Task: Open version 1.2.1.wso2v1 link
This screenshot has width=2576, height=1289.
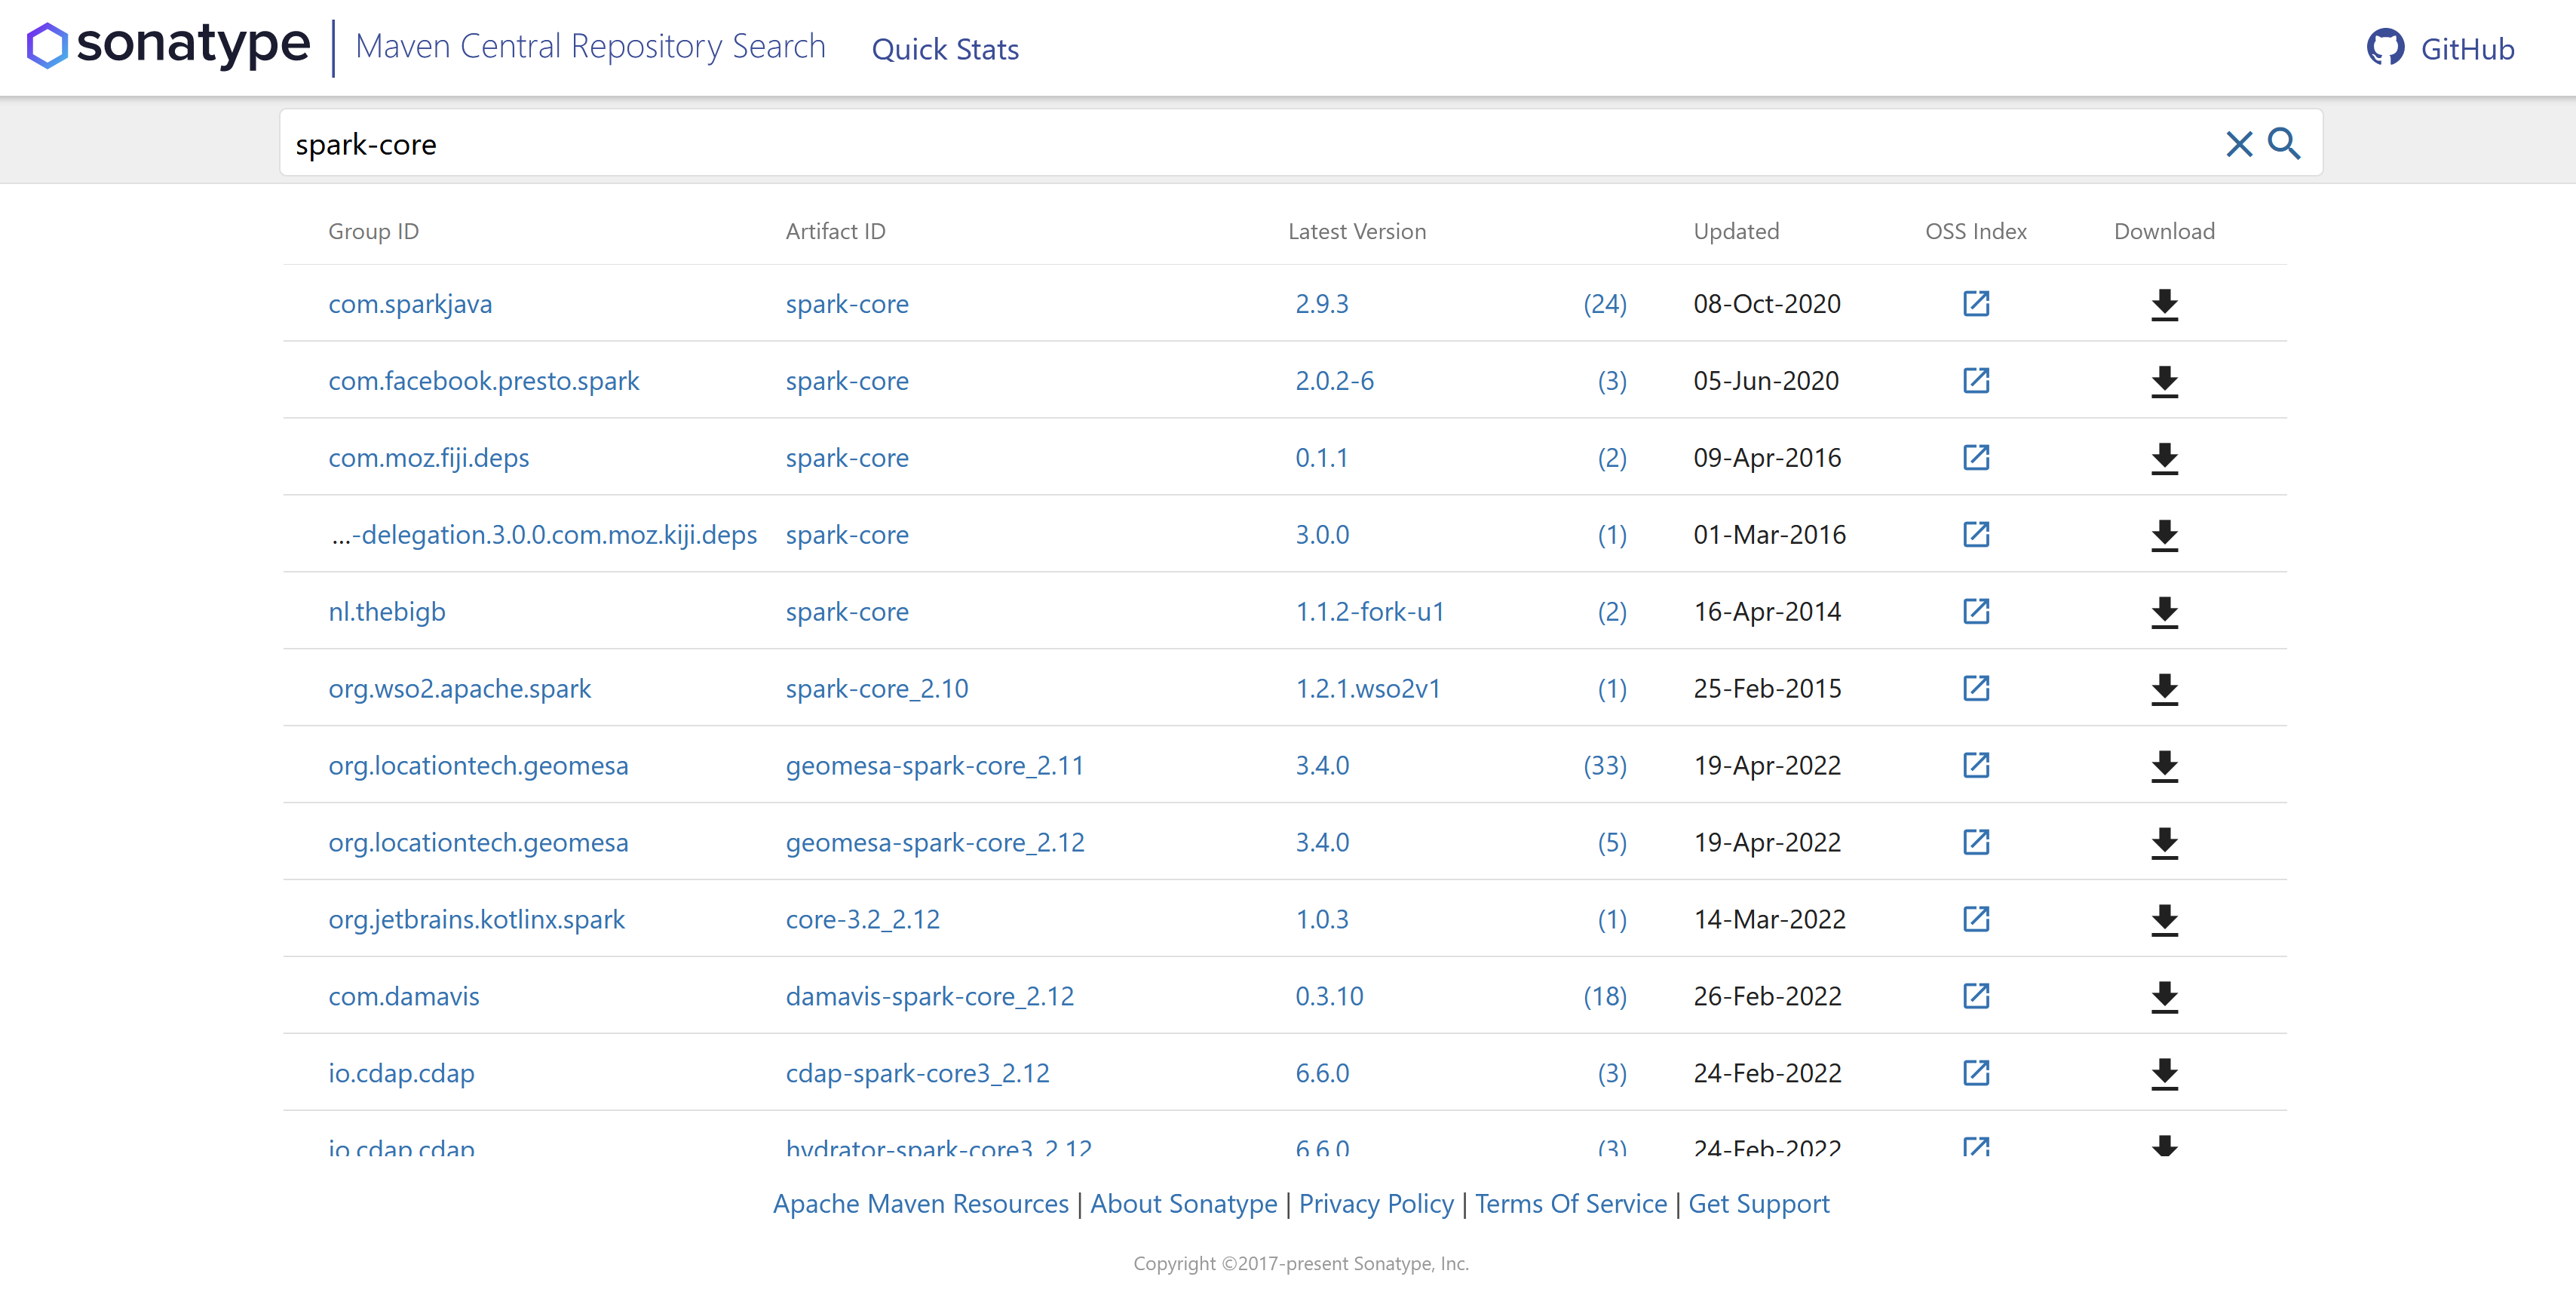Action: click(x=1367, y=688)
